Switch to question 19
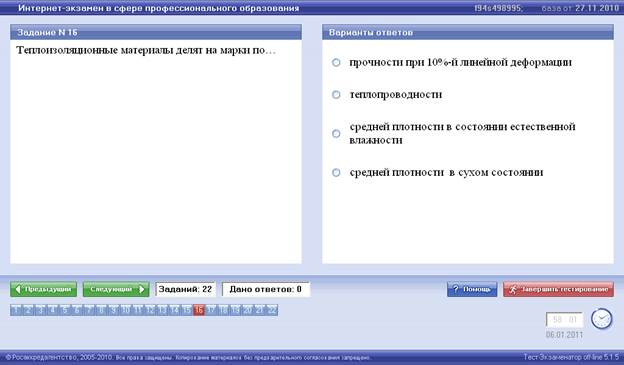 coord(235,310)
